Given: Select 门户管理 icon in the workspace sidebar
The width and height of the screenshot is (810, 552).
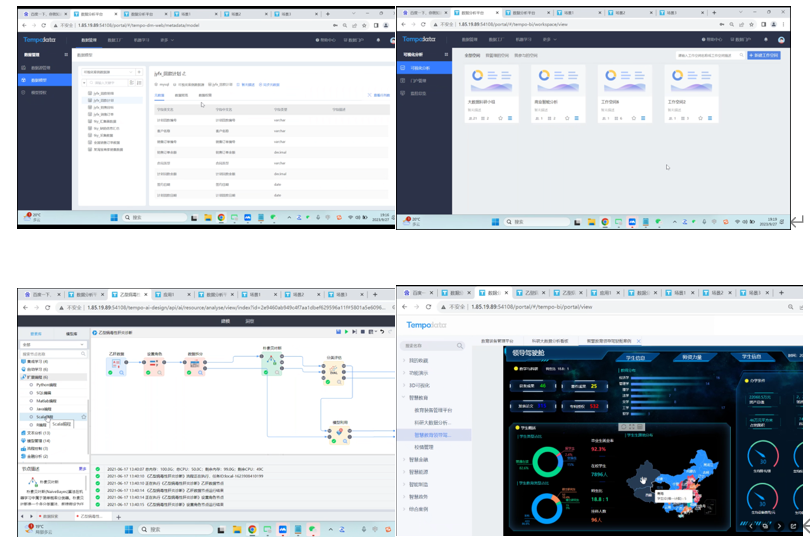Looking at the screenshot, I should 406,80.
